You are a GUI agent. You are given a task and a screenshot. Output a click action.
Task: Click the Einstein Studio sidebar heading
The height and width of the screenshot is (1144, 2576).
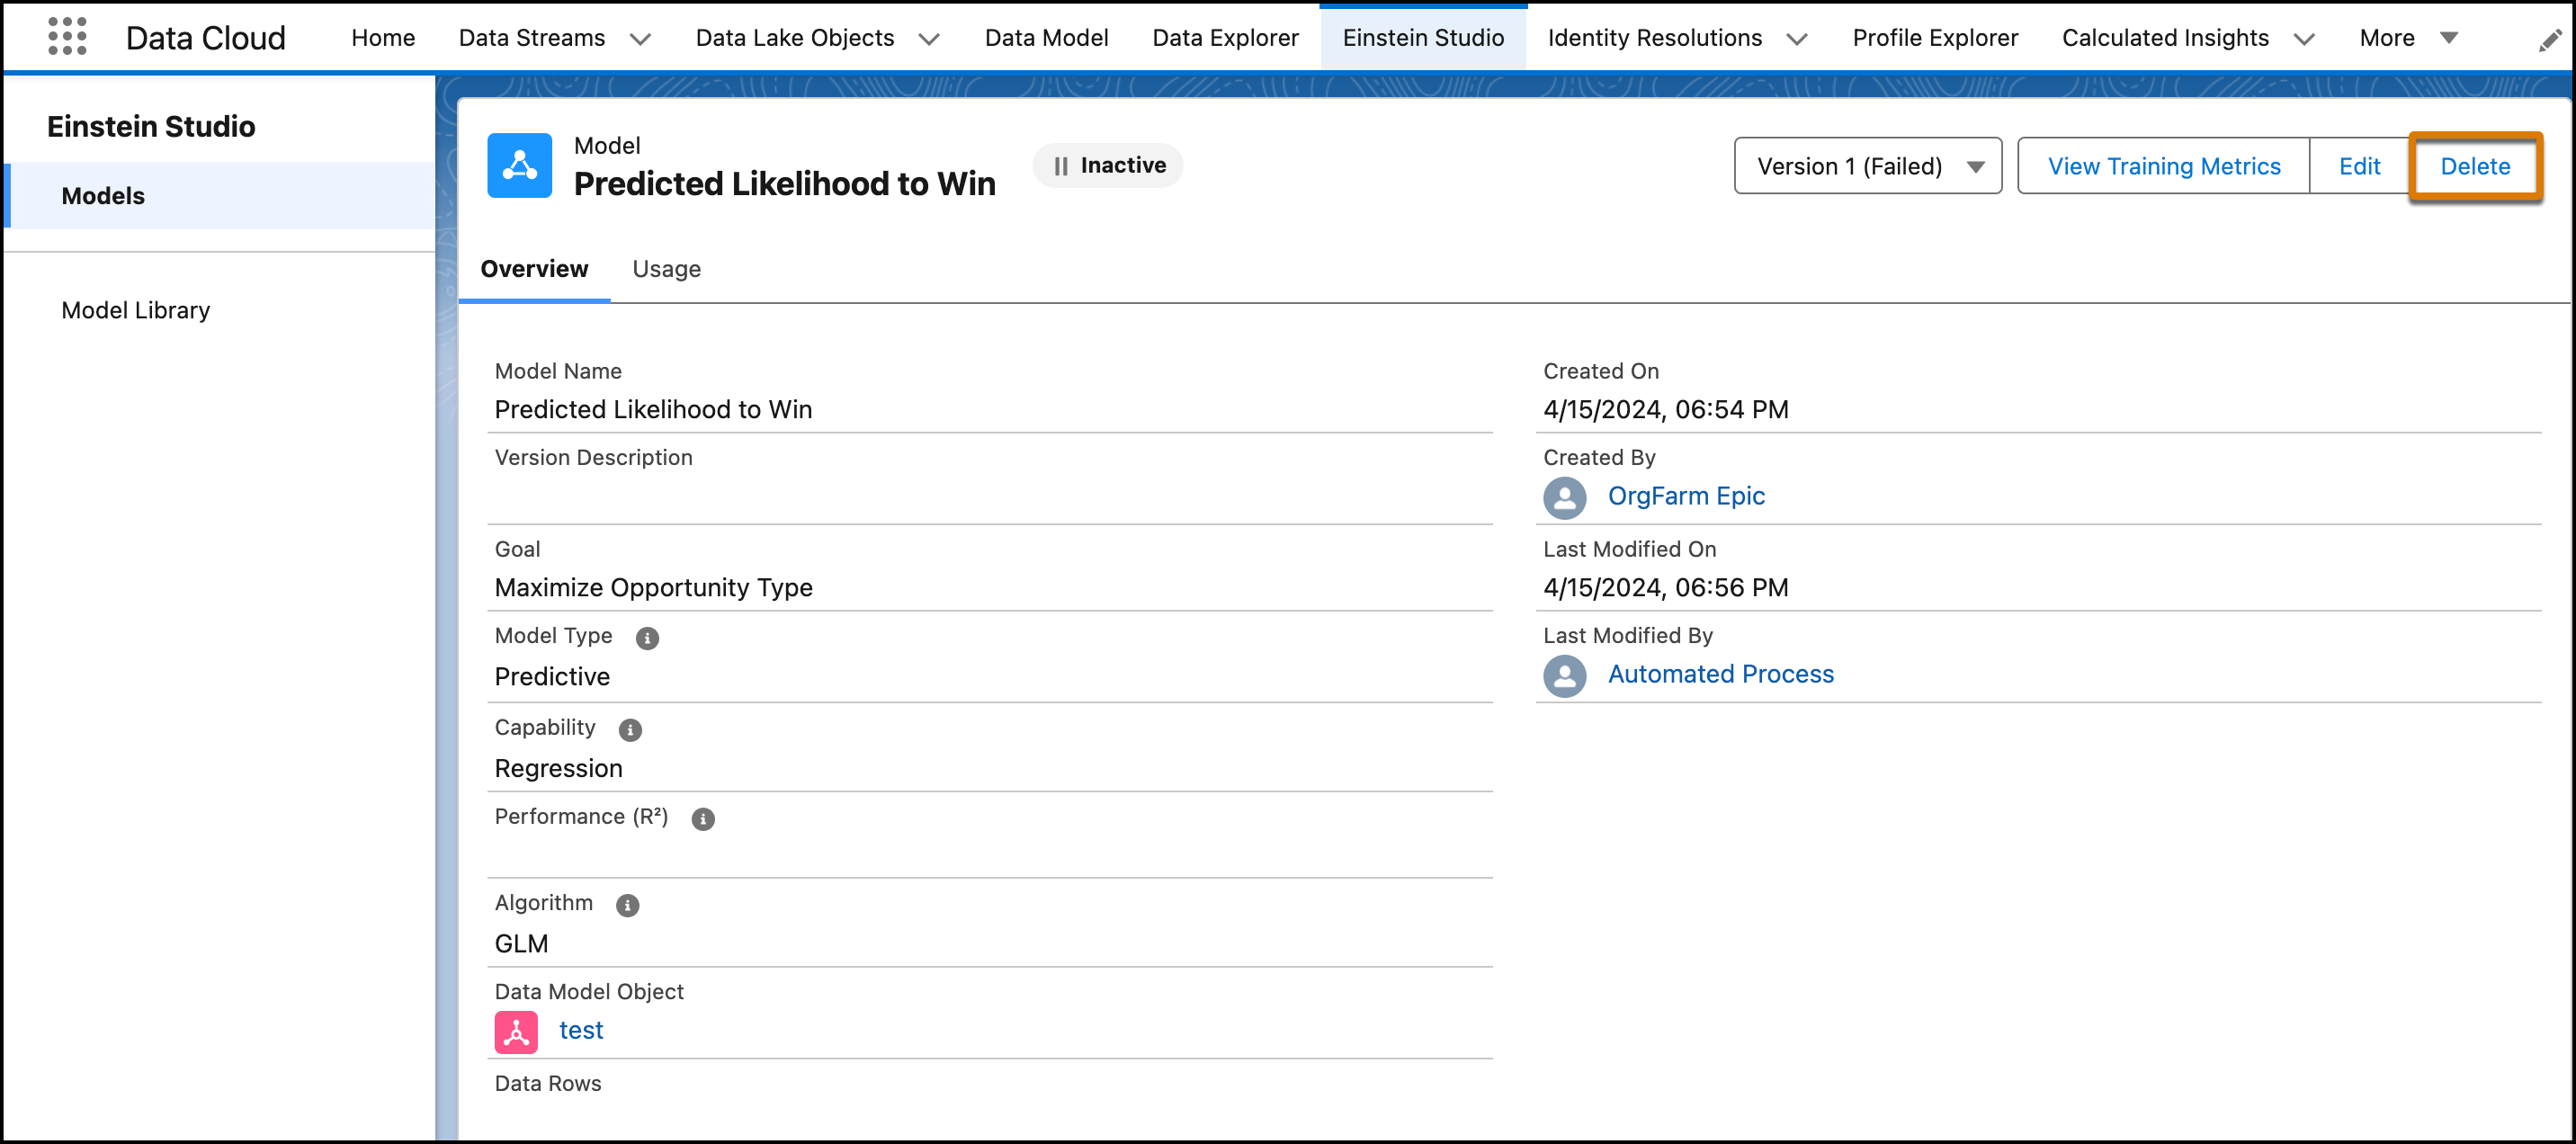[151, 126]
